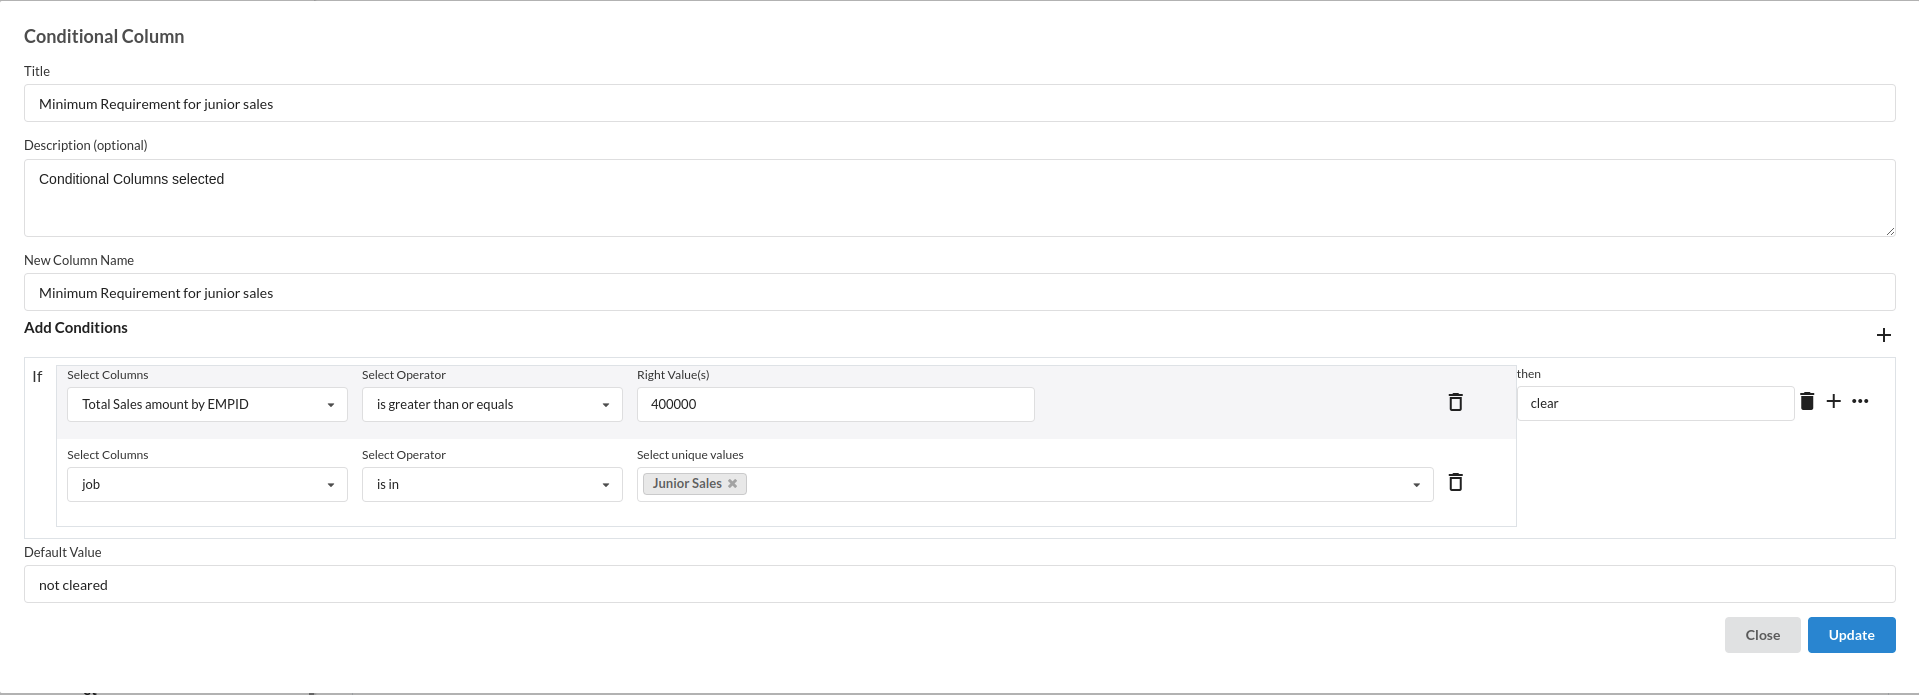The image size is (1919, 695).
Task: Open the 'Total Sales amount by EMPID' column dropdown
Action: pos(207,404)
